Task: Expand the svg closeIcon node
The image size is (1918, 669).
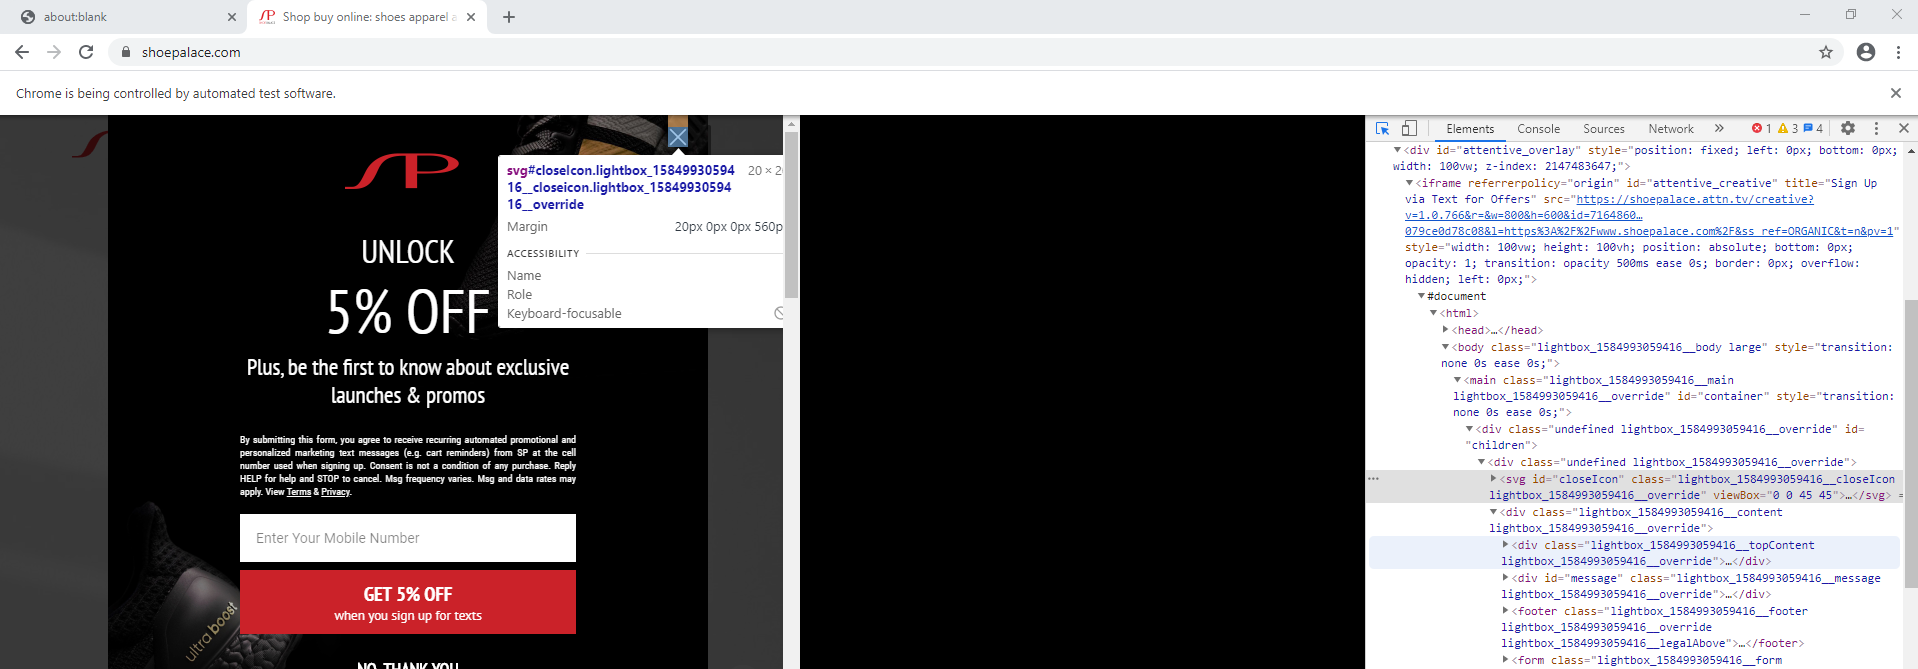Action: click(x=1493, y=479)
